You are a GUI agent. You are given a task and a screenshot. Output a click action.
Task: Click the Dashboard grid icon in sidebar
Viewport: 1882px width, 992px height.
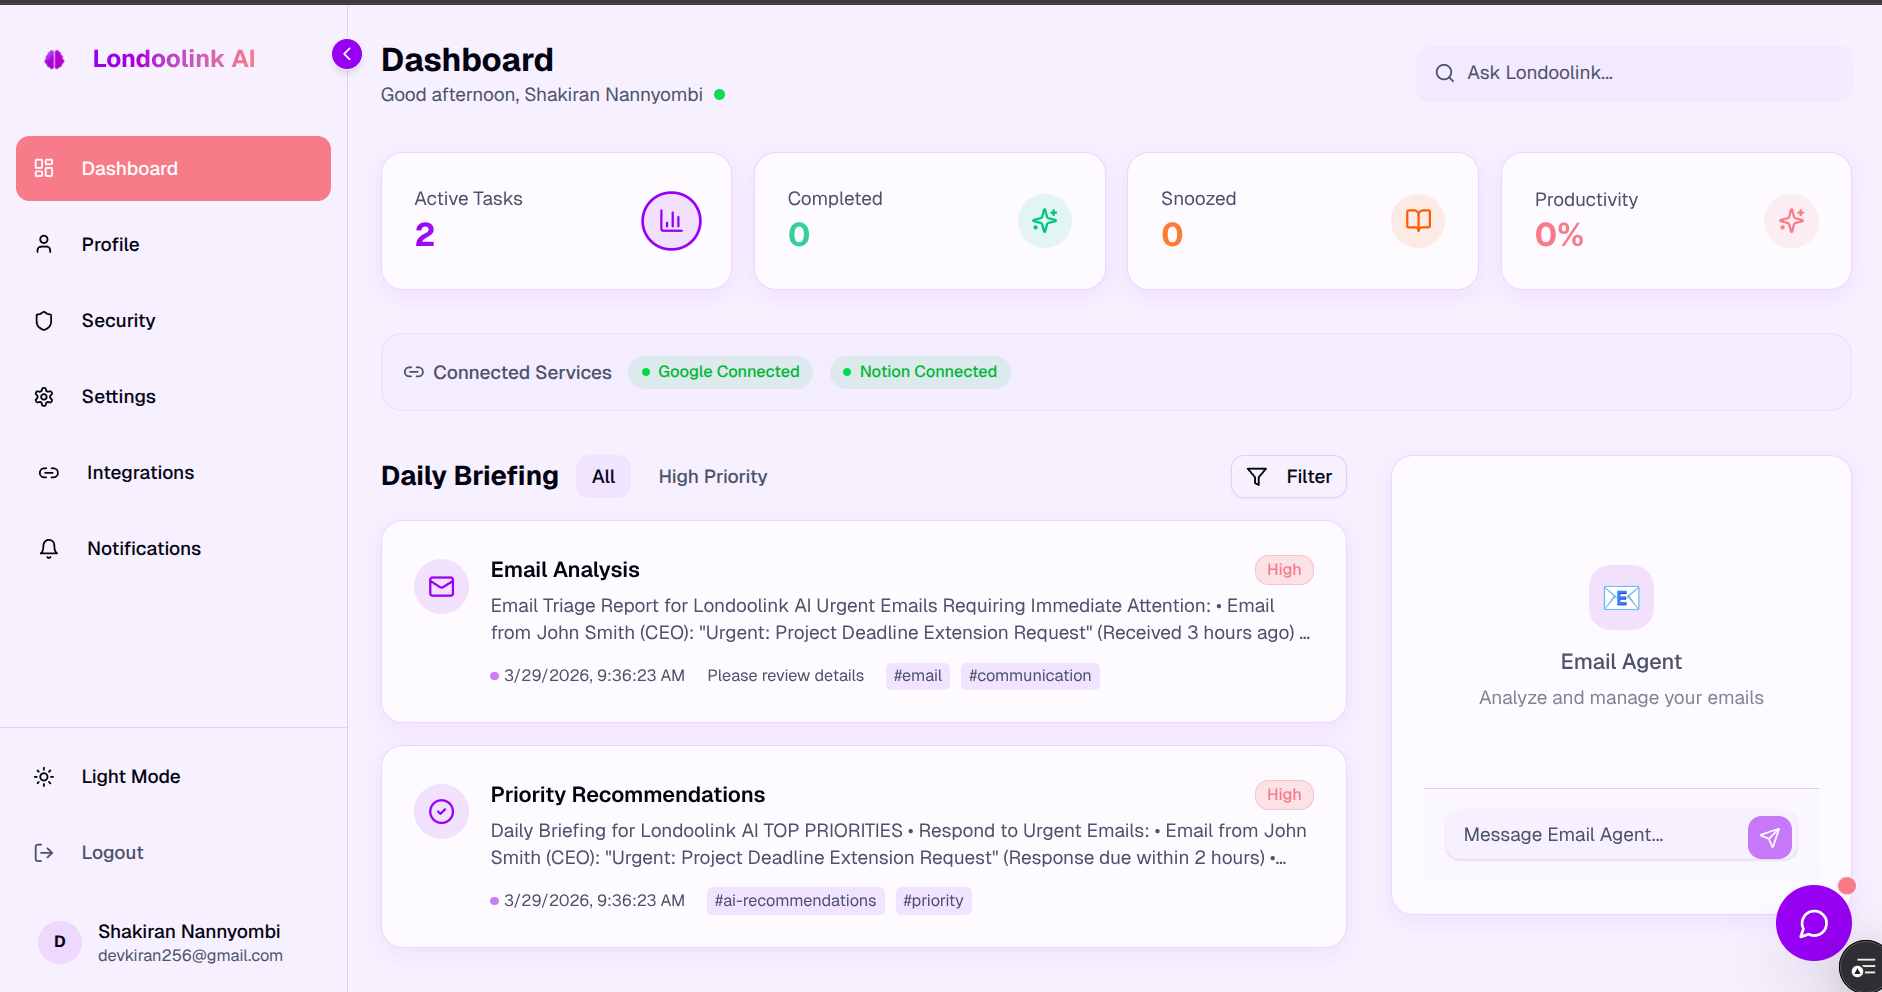(x=44, y=168)
